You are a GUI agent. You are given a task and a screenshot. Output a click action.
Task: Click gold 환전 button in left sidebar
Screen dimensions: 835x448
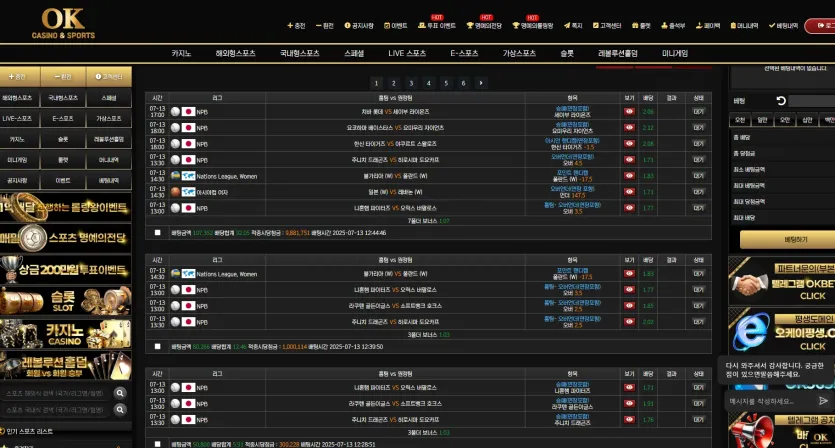[63, 77]
